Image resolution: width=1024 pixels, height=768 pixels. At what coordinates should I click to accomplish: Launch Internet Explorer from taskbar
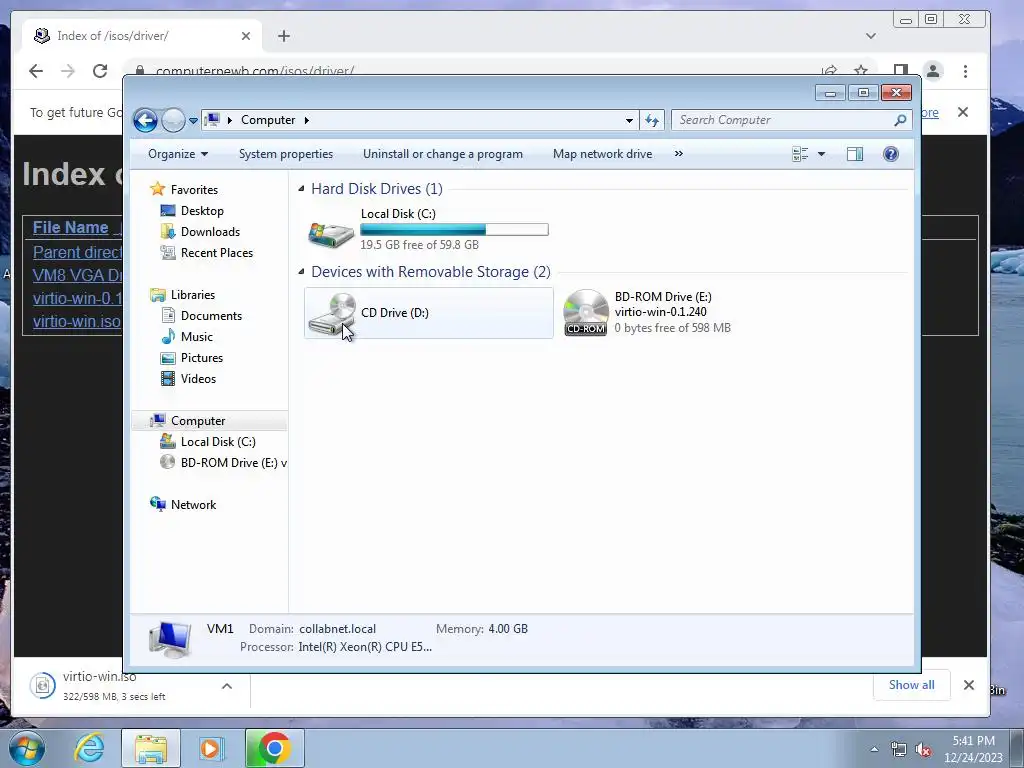point(89,748)
